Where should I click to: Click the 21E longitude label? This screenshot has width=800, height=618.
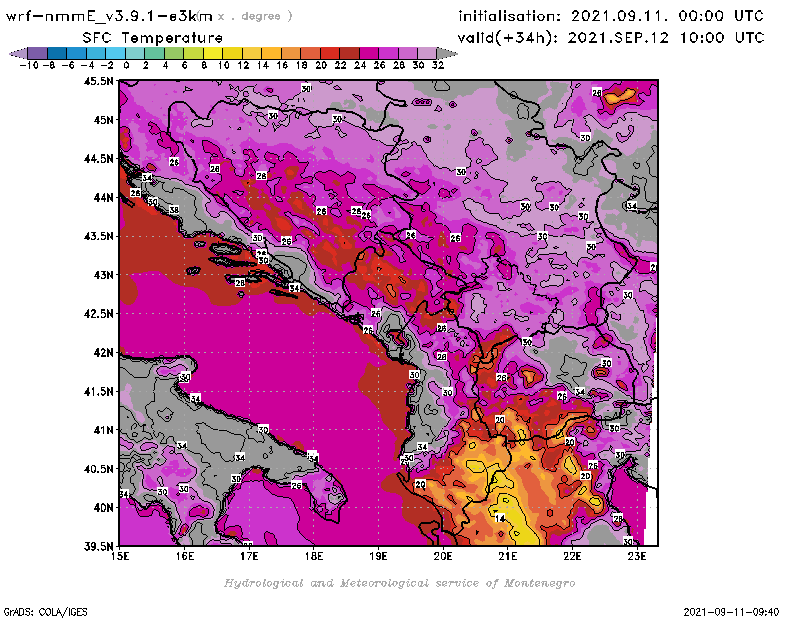[x=508, y=556]
